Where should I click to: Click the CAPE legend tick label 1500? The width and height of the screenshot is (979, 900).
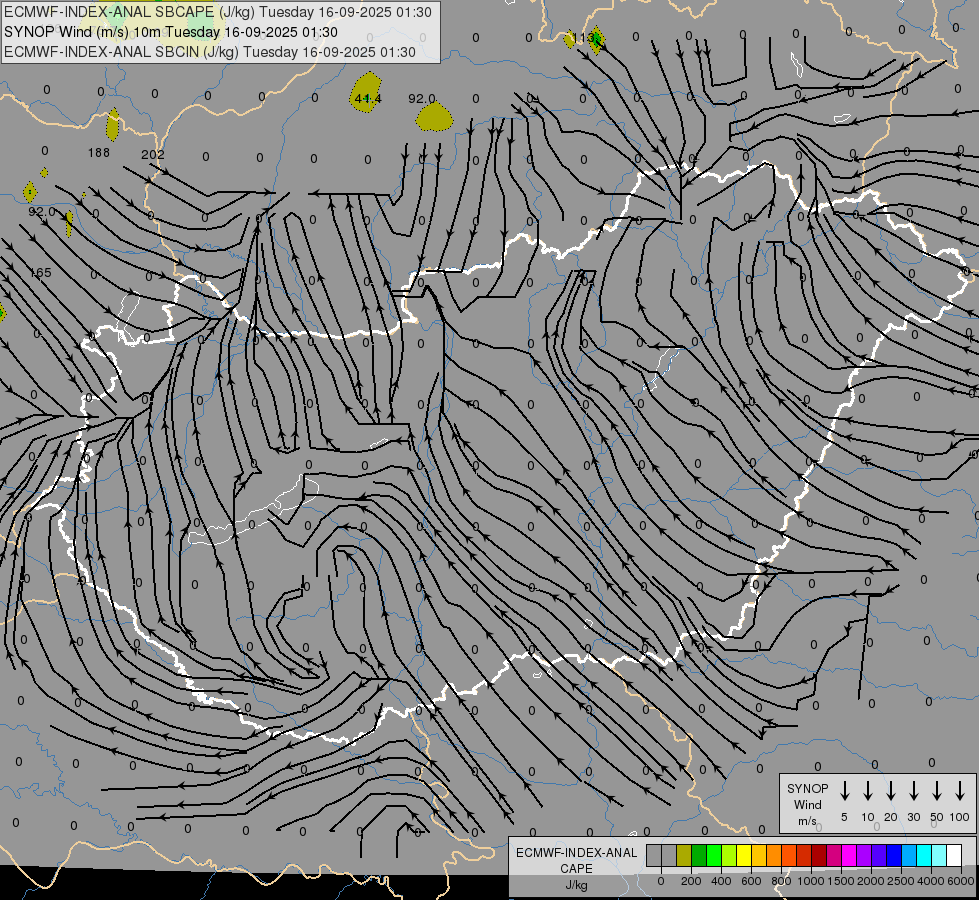(x=841, y=881)
